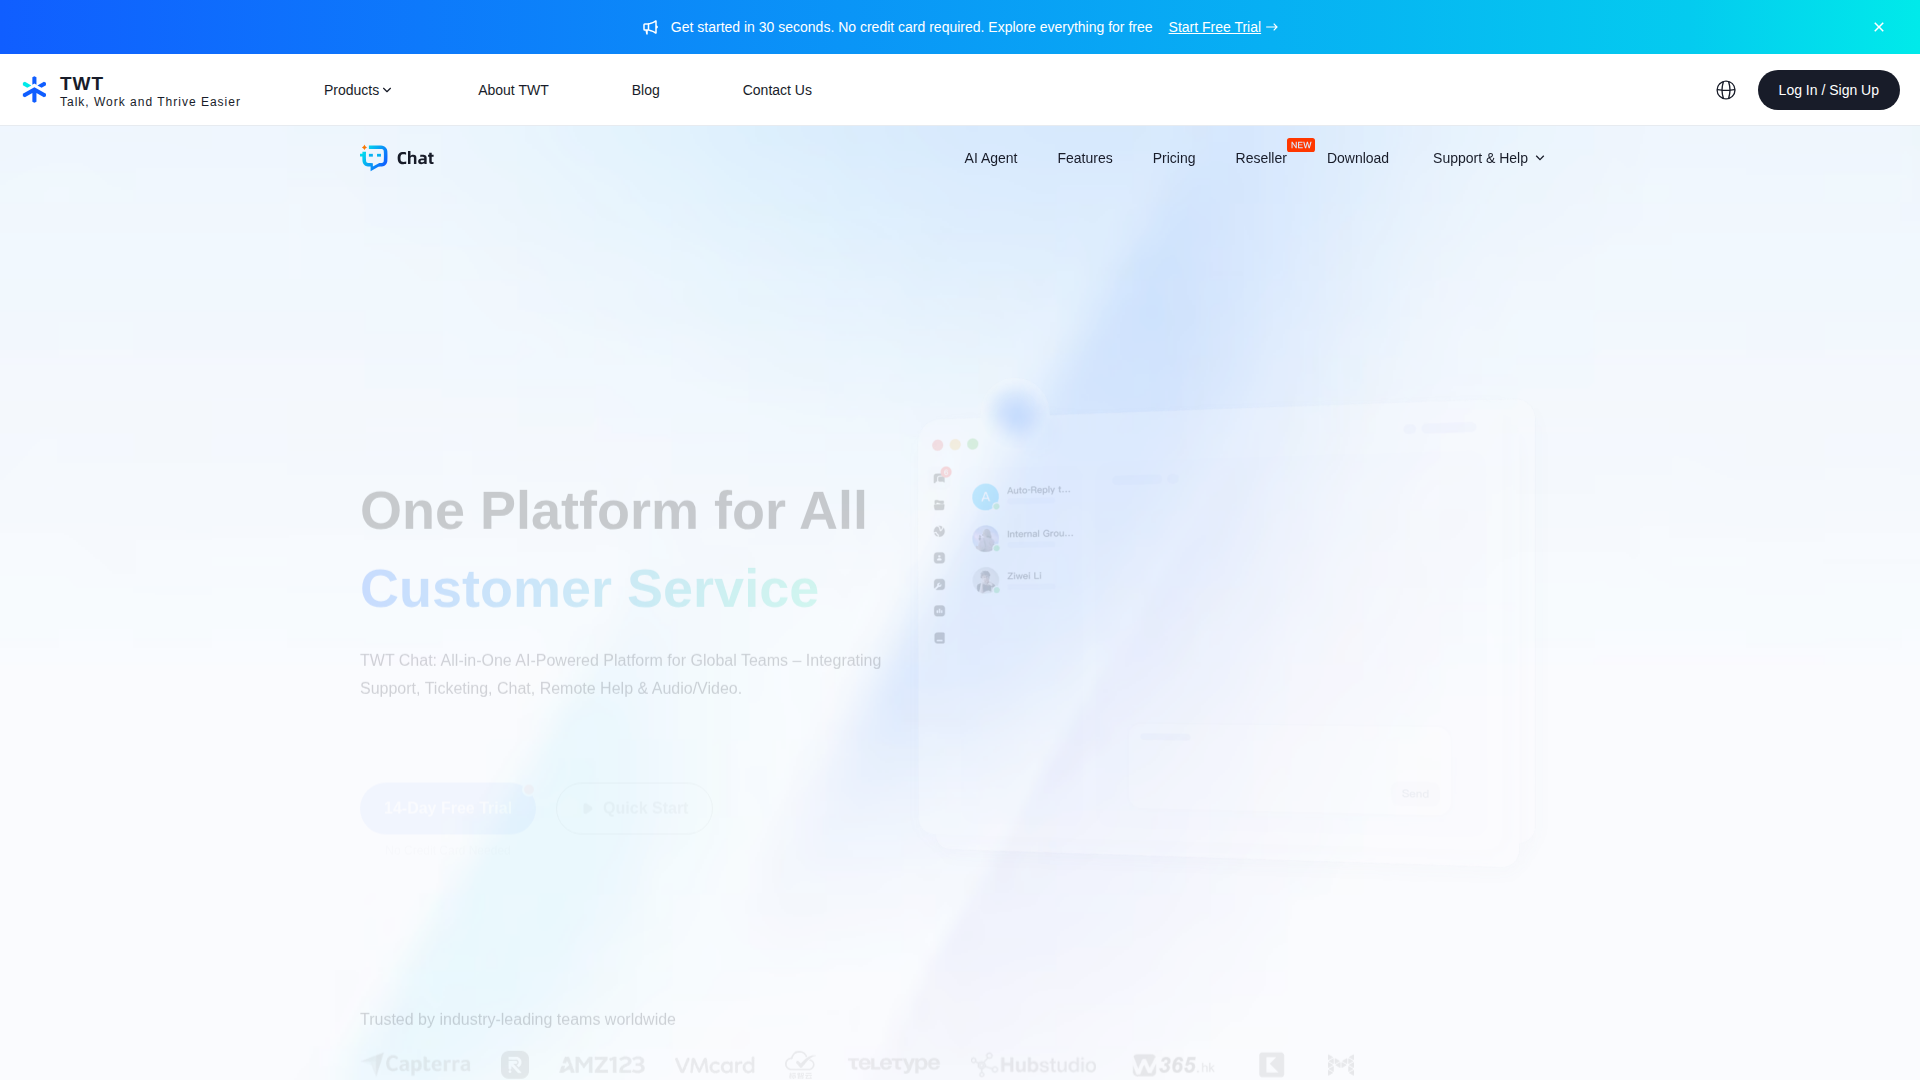View the Features page
Viewport: 1920px width, 1080px height.
pyautogui.click(x=1085, y=158)
